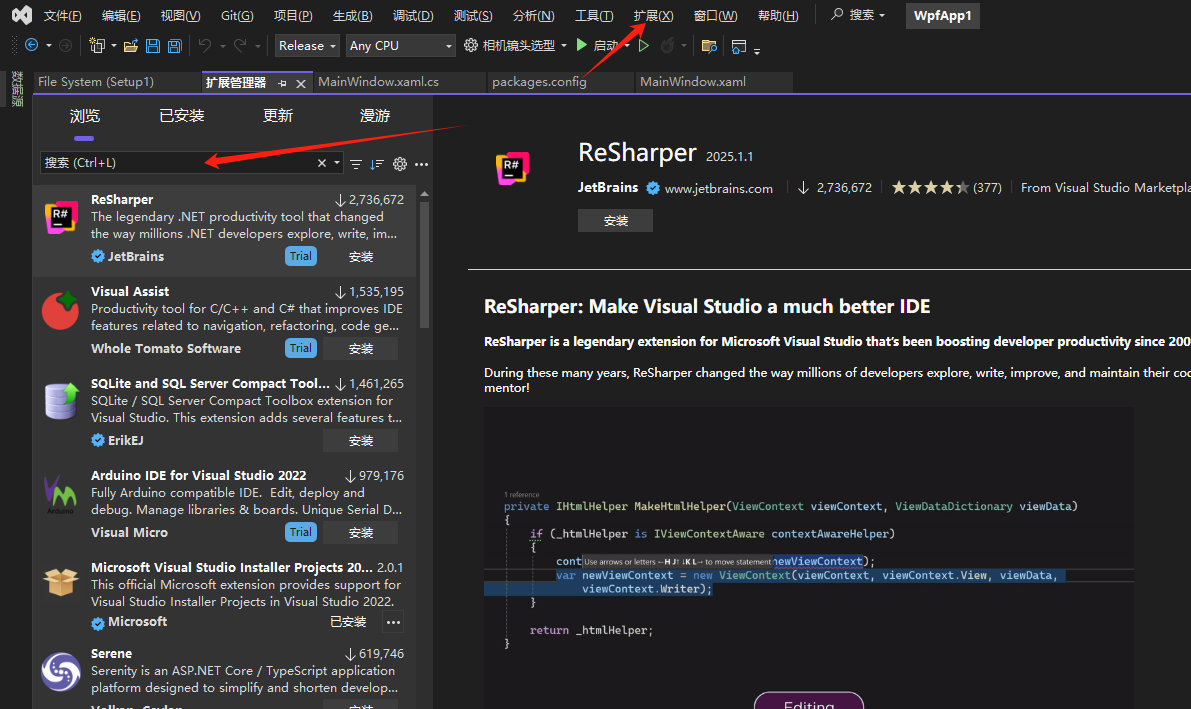1191x709 pixels.
Task: Open the 调试(D) menu
Action: point(413,15)
